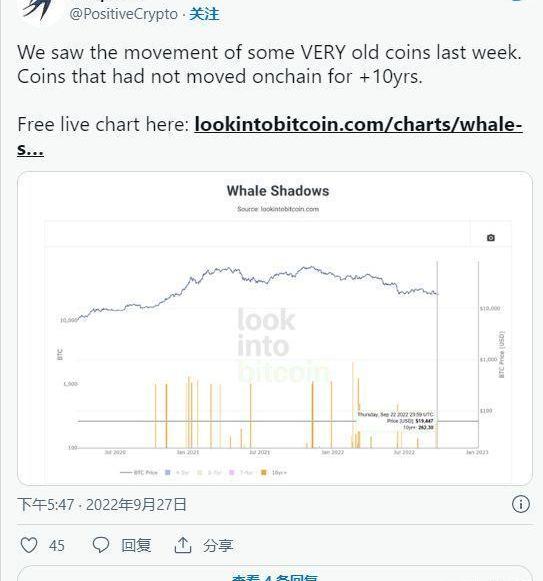Click the reply speech bubble icon
This screenshot has width=543, height=581.
pyautogui.click(x=101, y=545)
